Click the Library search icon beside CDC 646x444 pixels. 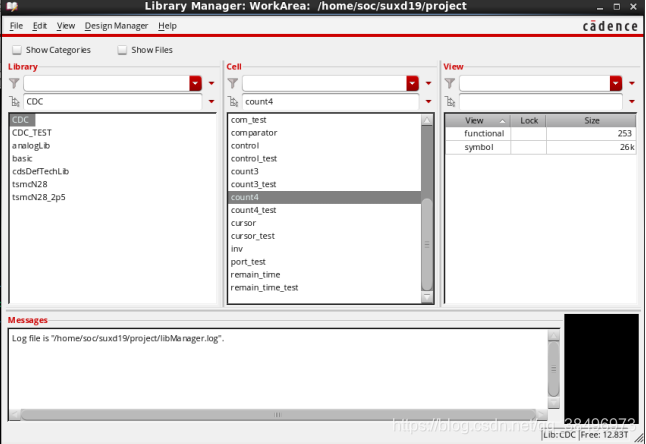pyautogui.click(x=15, y=102)
